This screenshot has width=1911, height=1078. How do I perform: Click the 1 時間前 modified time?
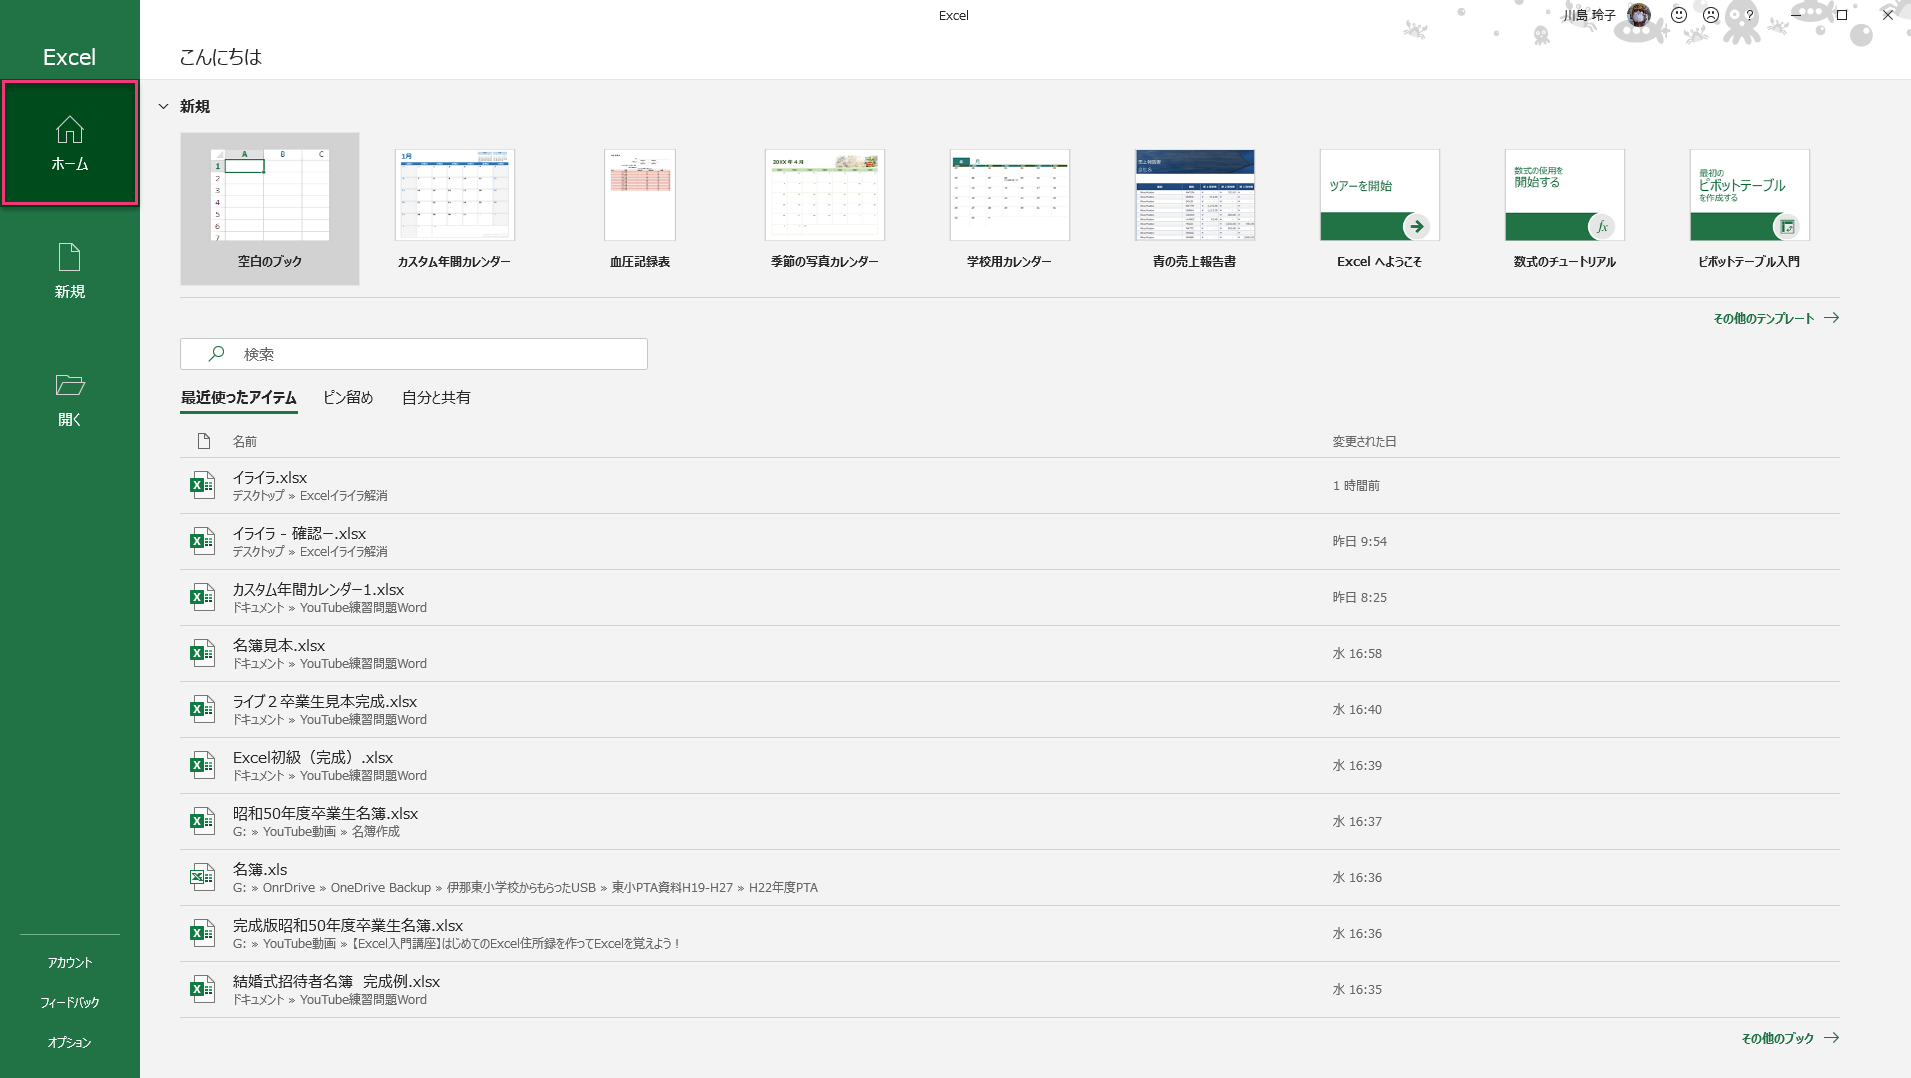click(x=1356, y=485)
